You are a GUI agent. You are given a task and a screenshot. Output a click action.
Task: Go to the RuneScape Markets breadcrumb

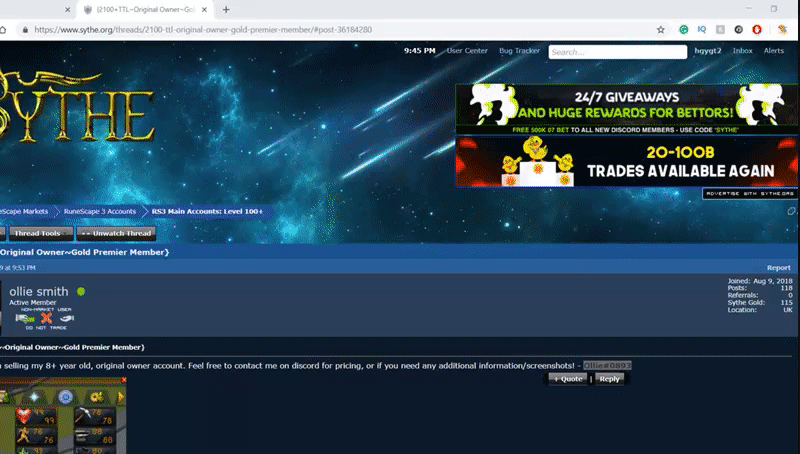point(24,211)
